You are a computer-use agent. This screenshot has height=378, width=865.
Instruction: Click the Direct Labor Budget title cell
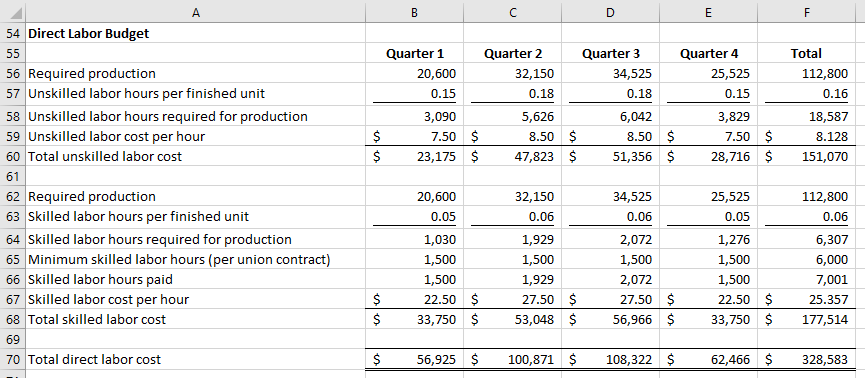(195, 33)
